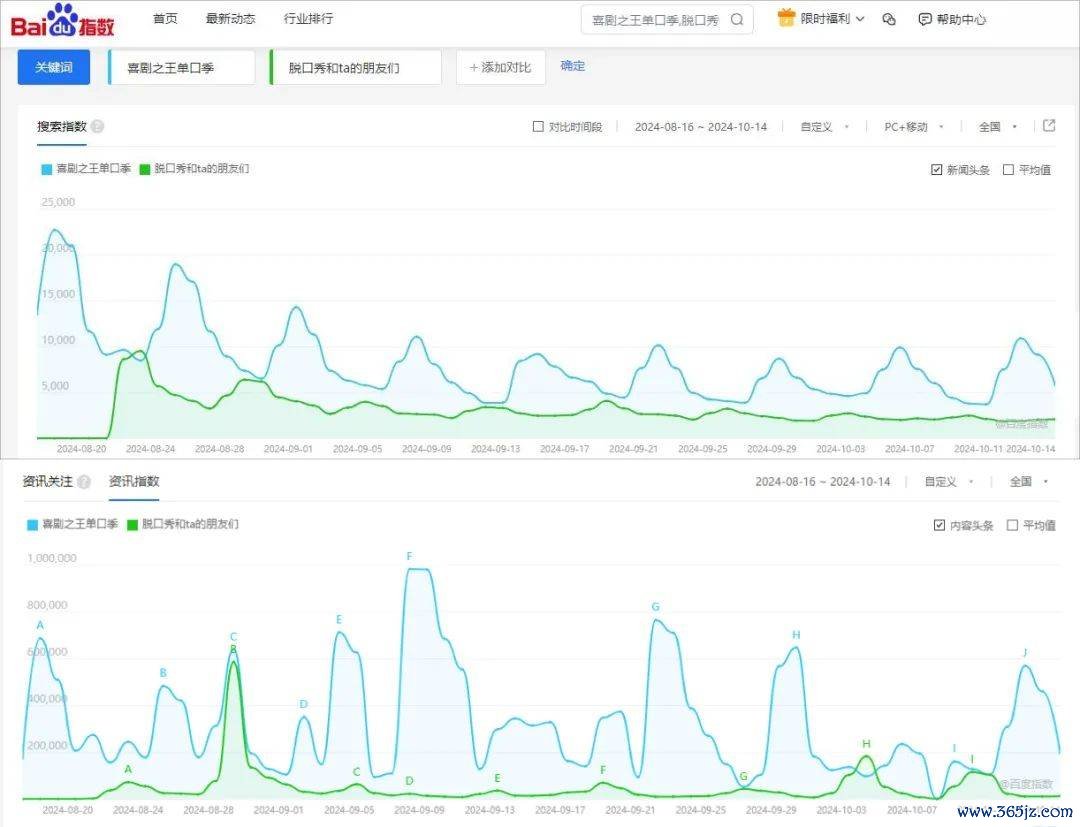
Task: Toggle blue 喜剧之王单口季 legend swatch in search chart
Action: tap(46, 169)
